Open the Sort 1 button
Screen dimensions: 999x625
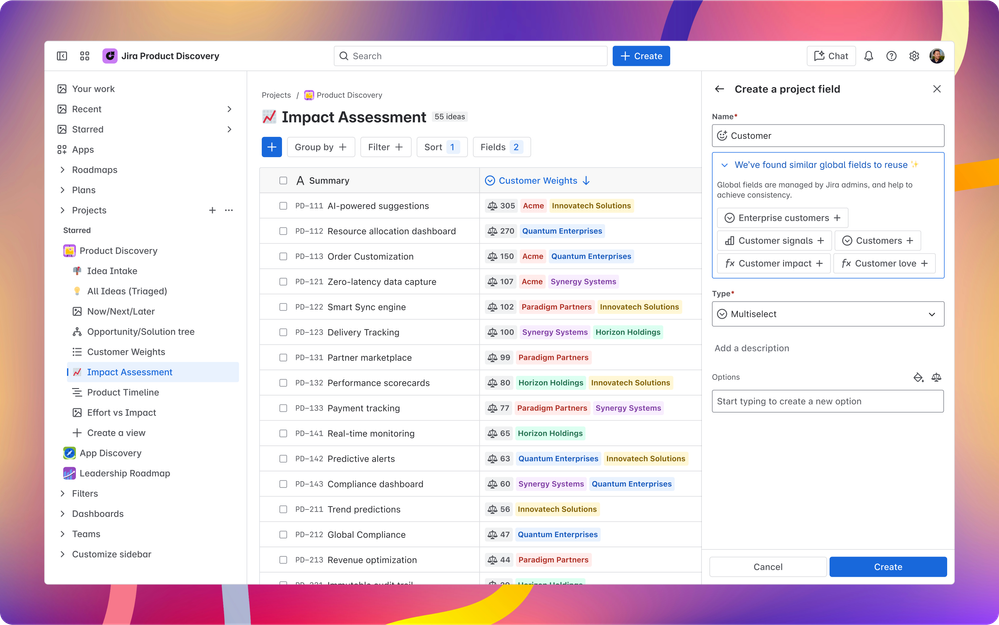coord(442,147)
